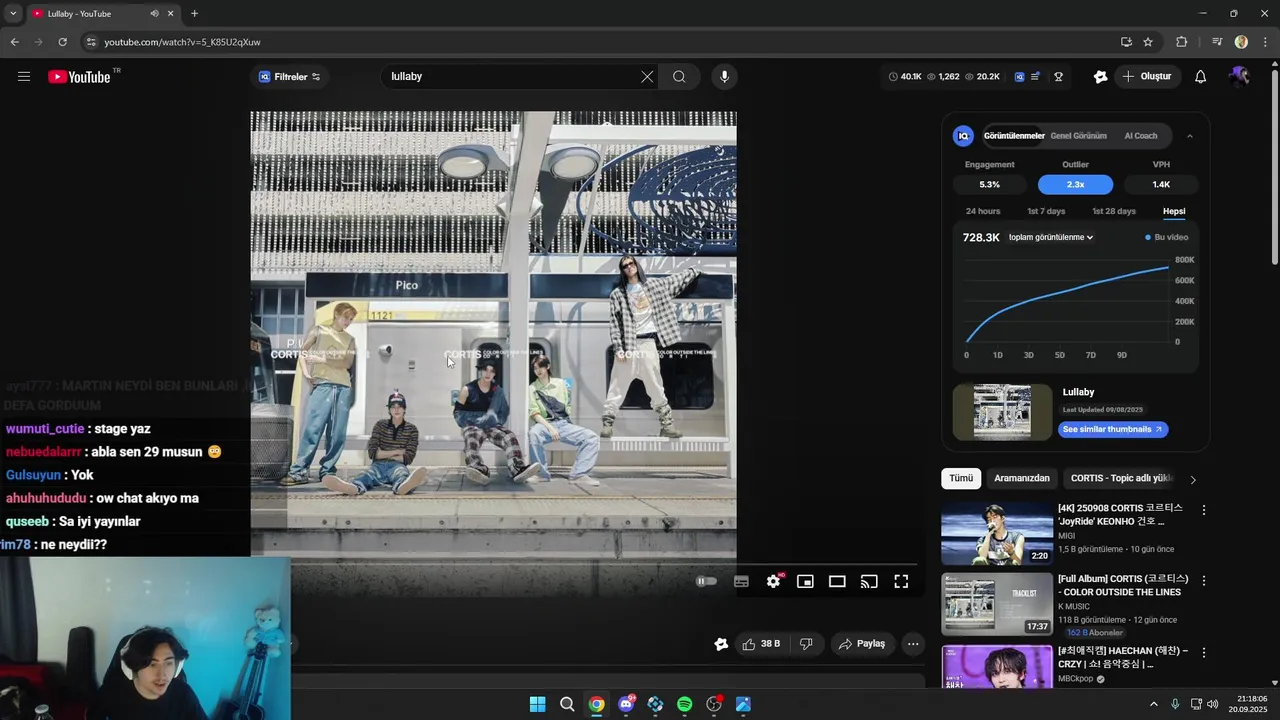Click the Outlier 2.3x pill
Image resolution: width=1280 pixels, height=720 pixels.
coord(1075,184)
